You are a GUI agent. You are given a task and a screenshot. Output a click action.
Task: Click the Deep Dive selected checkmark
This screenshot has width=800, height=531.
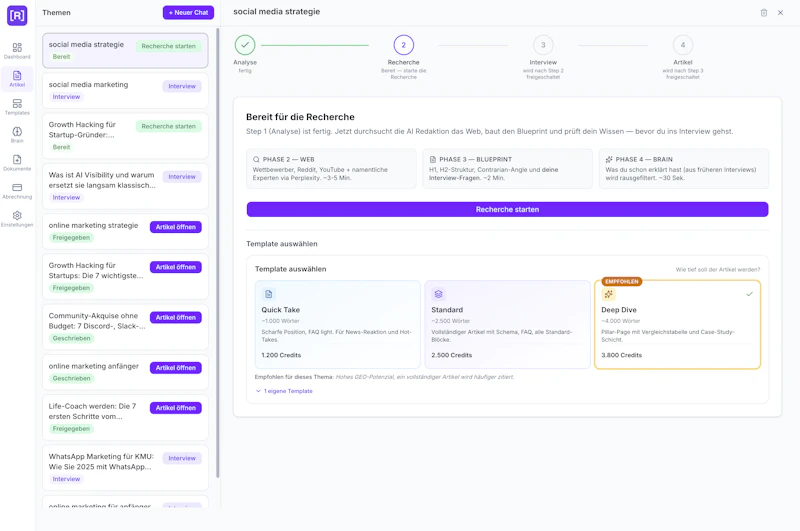[749, 294]
